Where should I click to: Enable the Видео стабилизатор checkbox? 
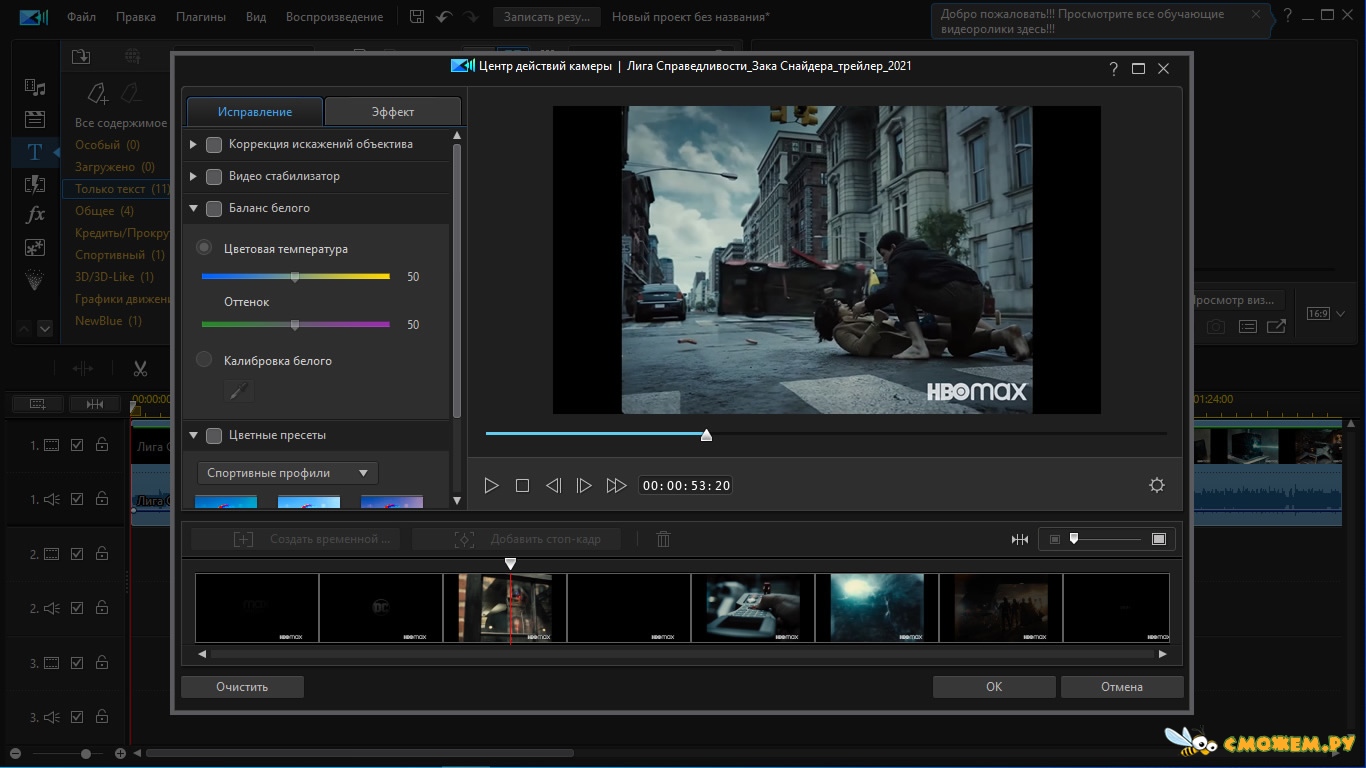(x=214, y=177)
